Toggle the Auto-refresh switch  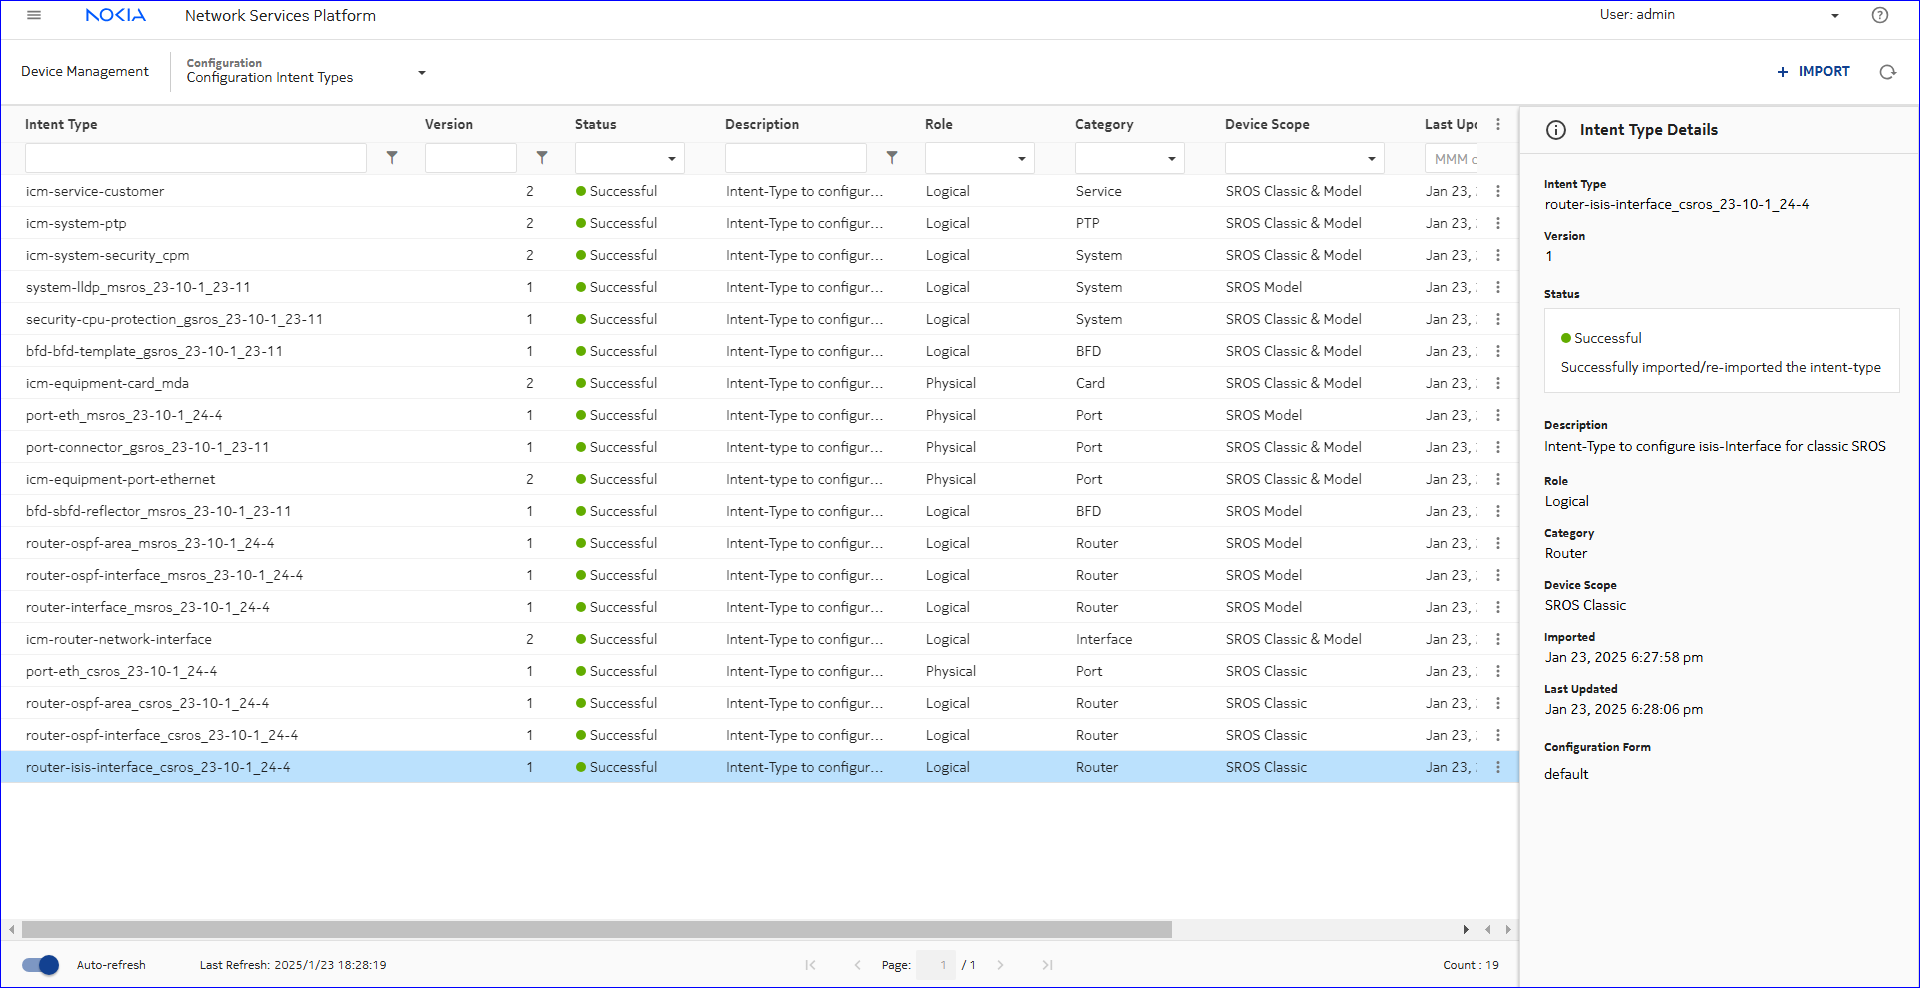click(x=41, y=965)
